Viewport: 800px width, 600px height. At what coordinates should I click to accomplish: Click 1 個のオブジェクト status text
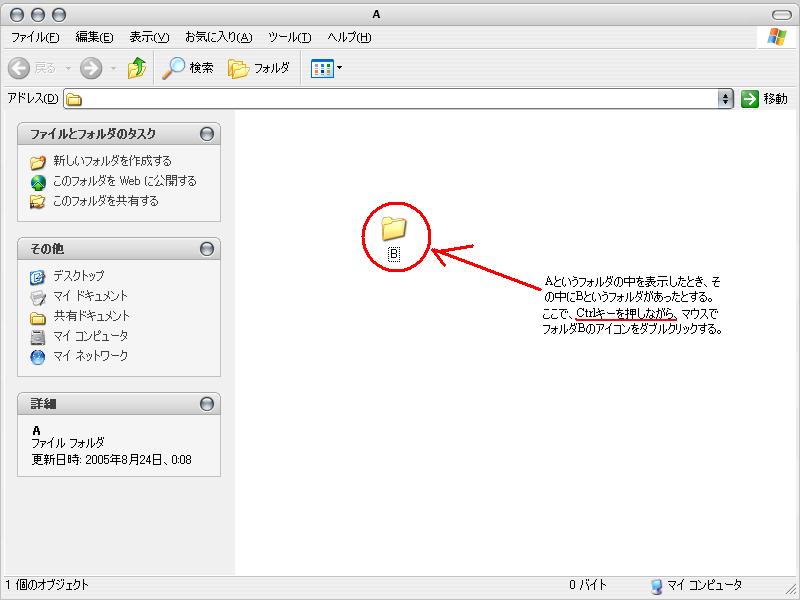click(47, 585)
